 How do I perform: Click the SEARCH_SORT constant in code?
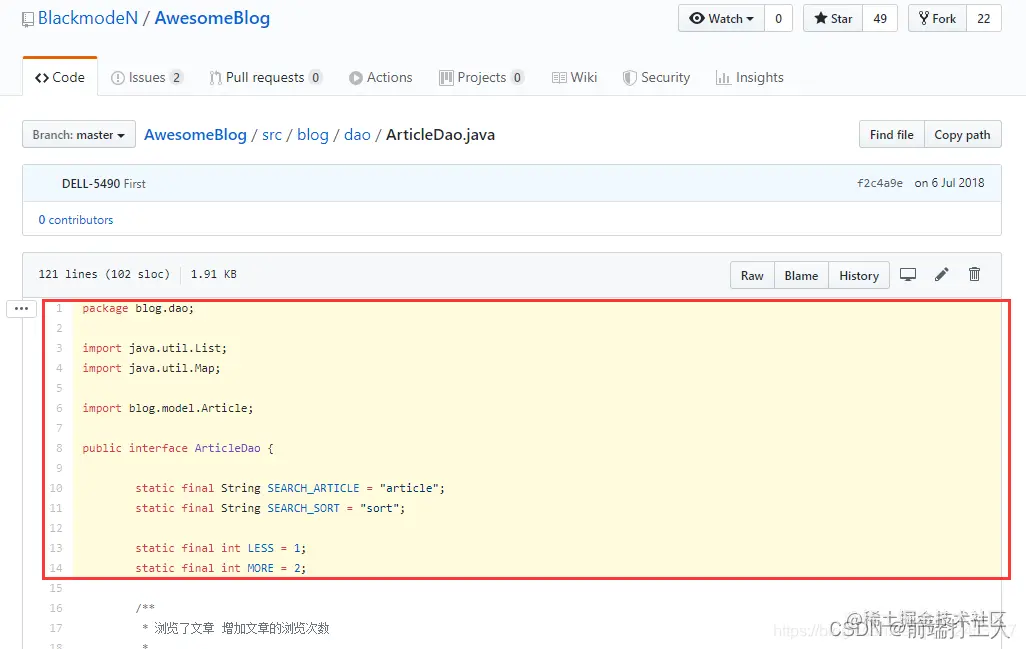(x=304, y=508)
